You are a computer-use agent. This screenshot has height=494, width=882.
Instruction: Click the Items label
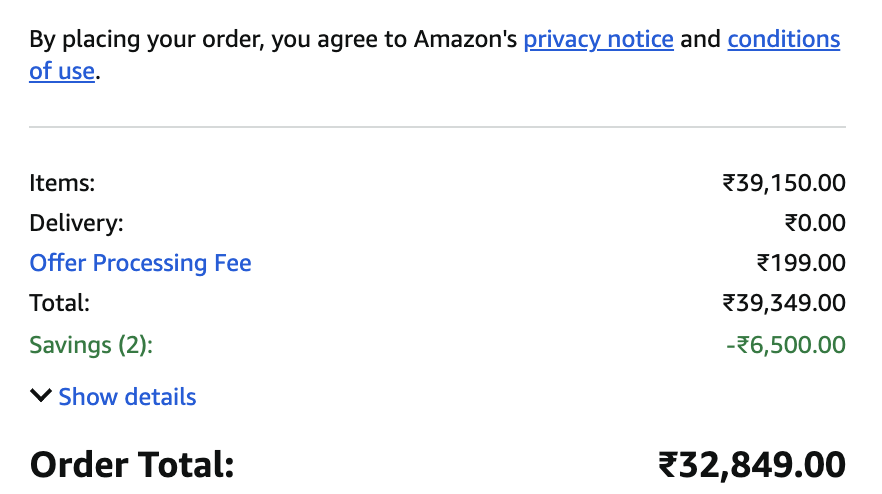point(62,183)
